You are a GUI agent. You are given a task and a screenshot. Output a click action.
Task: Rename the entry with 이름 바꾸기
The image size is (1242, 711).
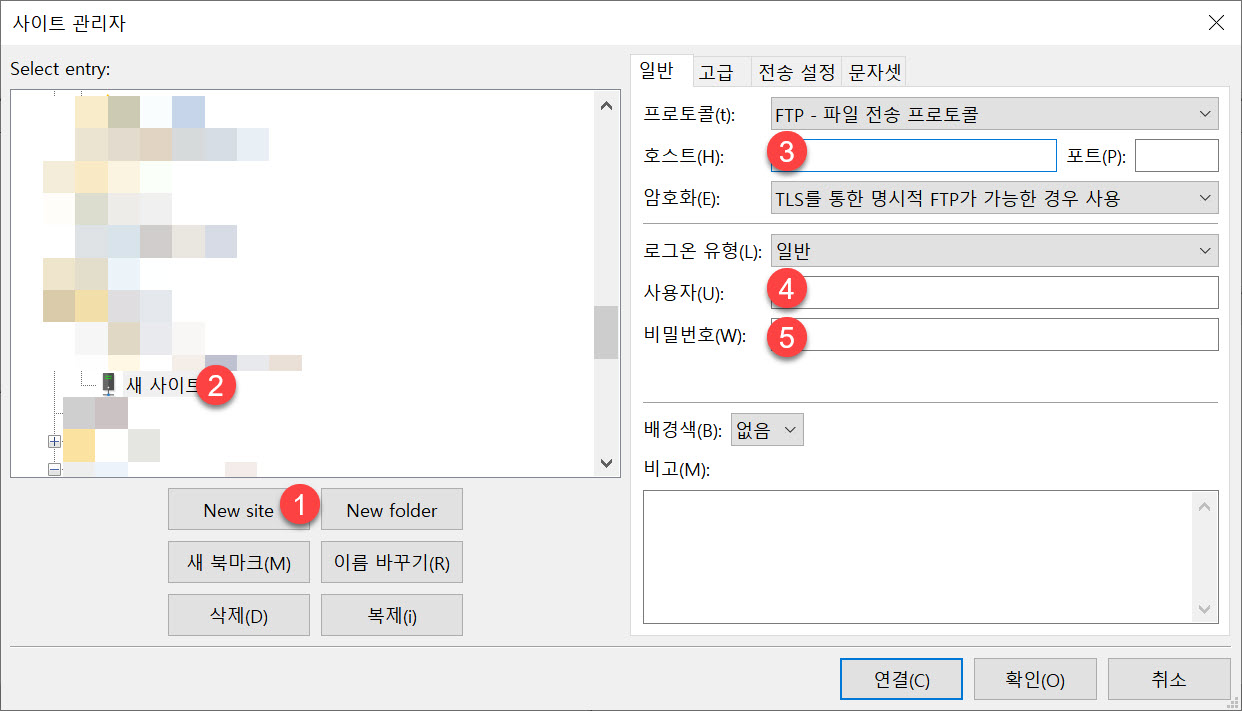coord(391,562)
